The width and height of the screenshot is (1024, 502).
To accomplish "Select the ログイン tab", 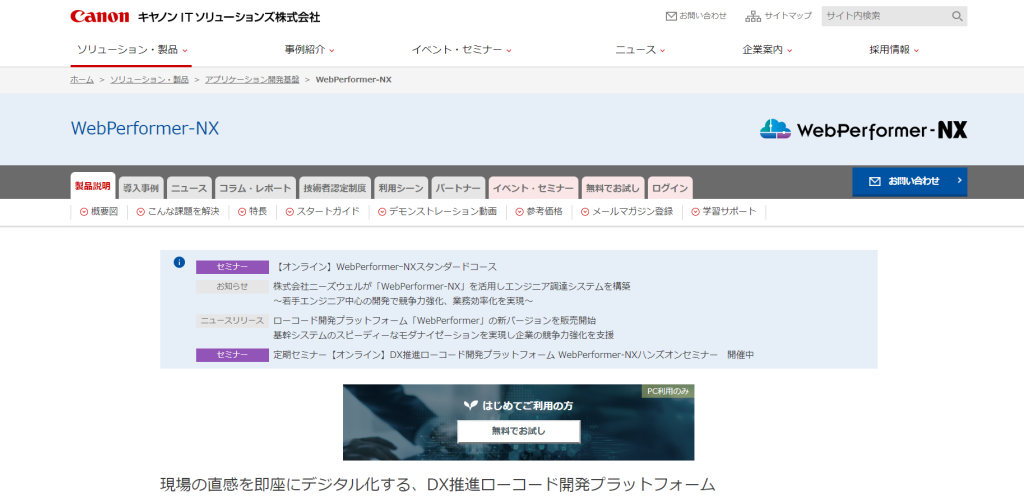I will [x=669, y=188].
